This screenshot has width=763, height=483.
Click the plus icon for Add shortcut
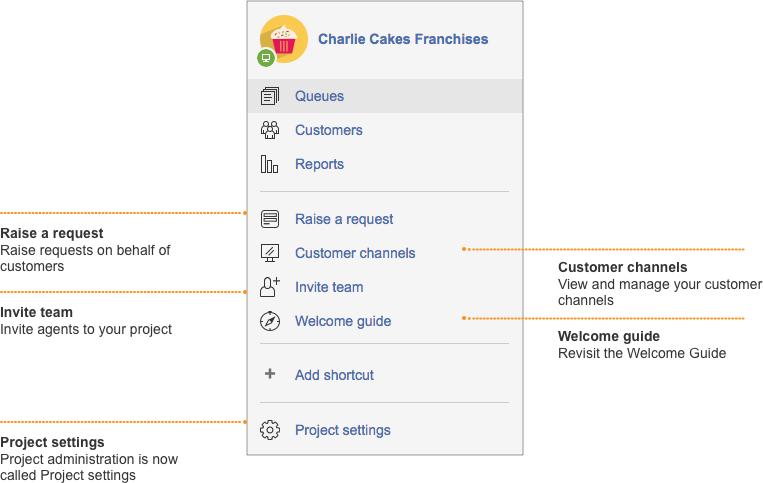pos(269,375)
